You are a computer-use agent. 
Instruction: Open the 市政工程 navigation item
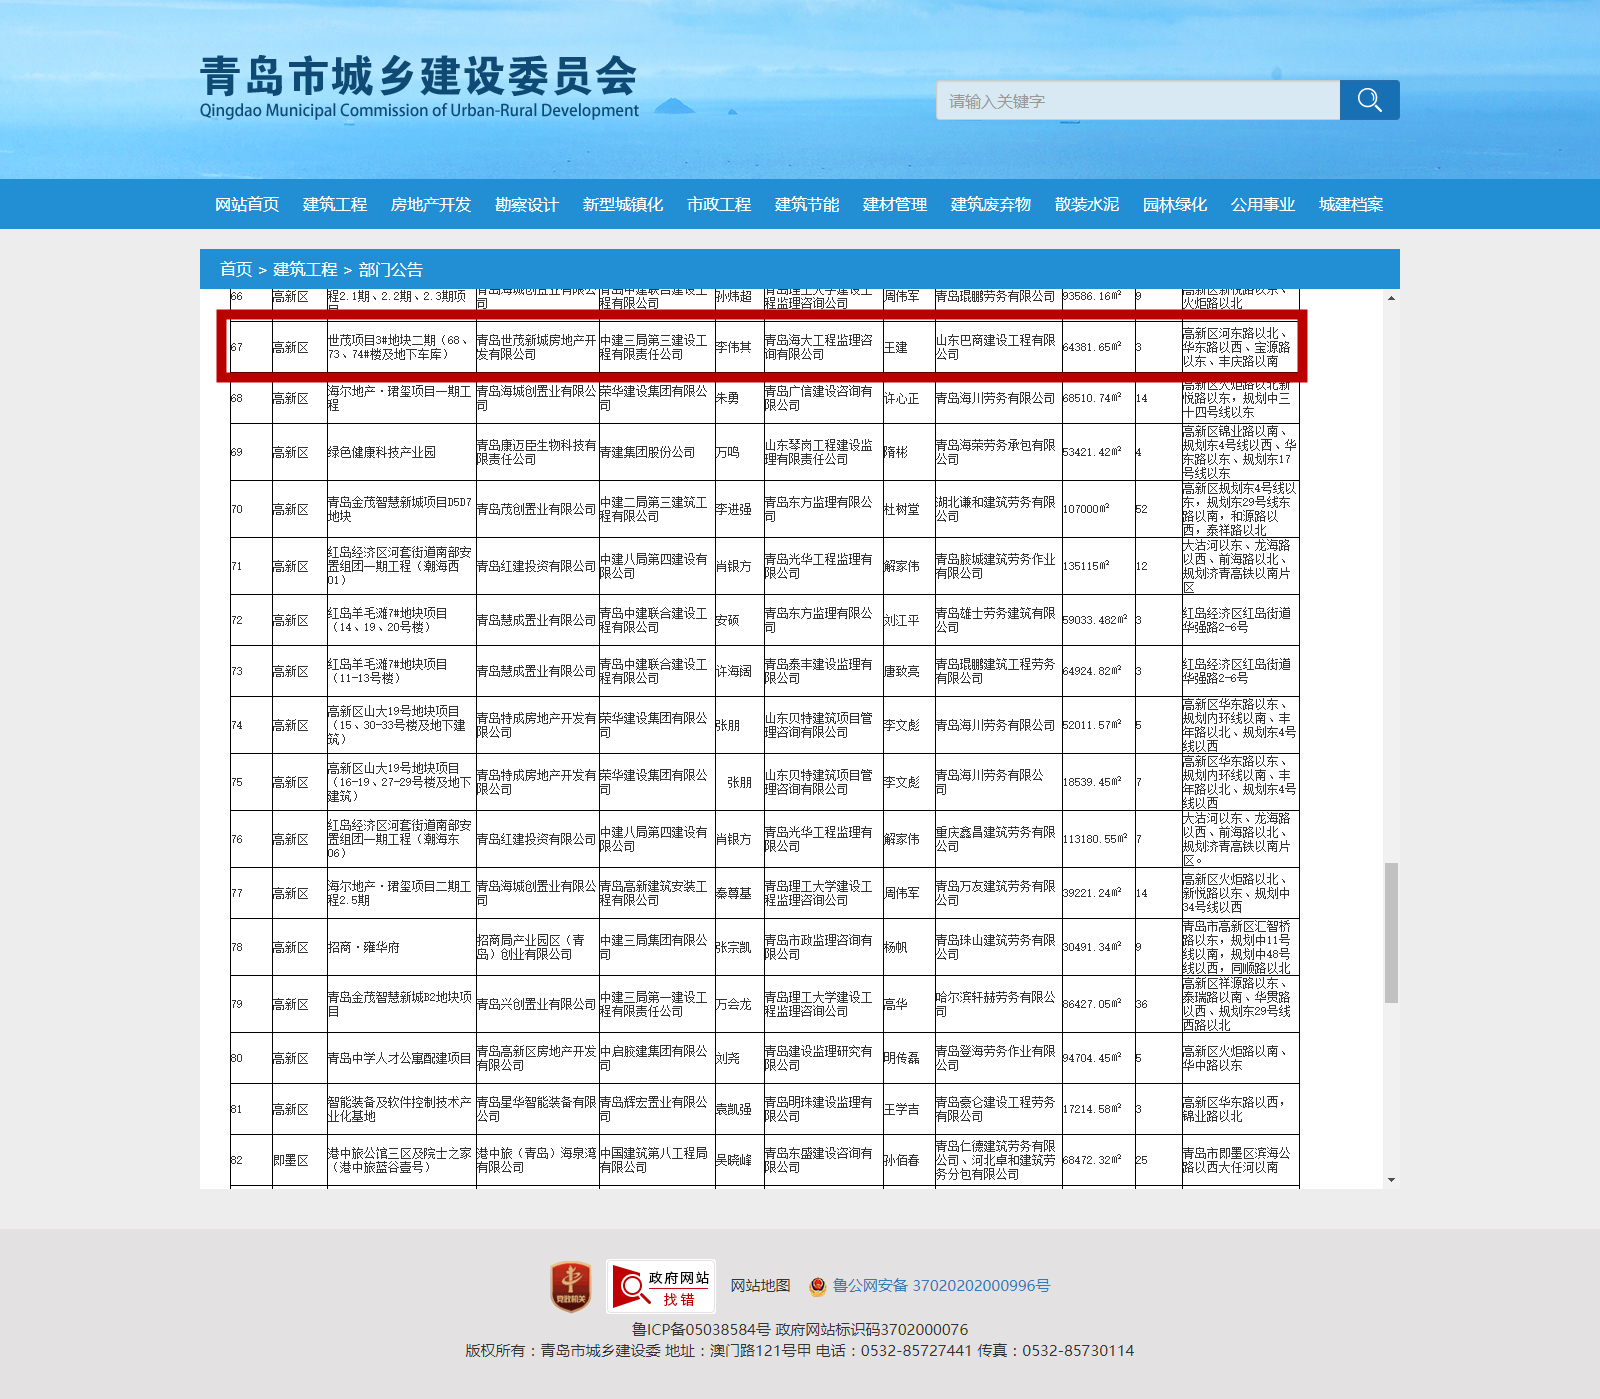(x=719, y=205)
